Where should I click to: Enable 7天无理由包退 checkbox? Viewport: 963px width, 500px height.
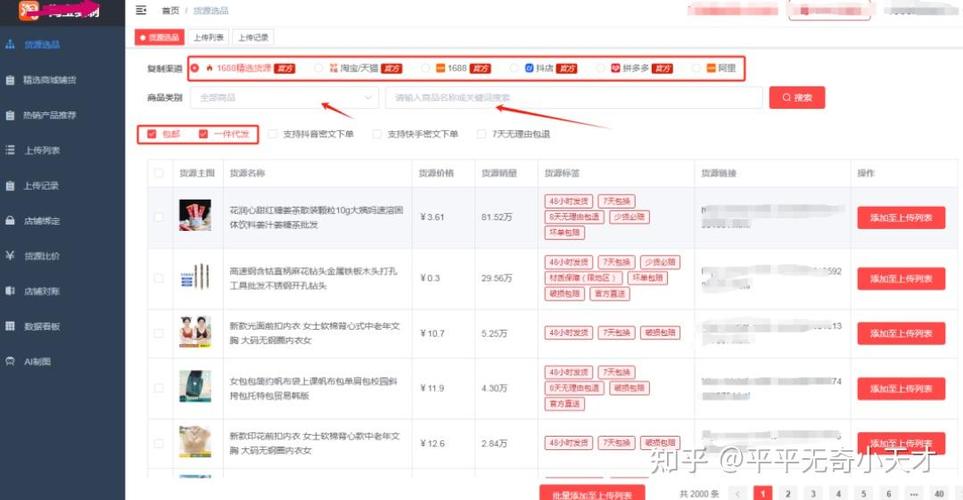tap(482, 134)
